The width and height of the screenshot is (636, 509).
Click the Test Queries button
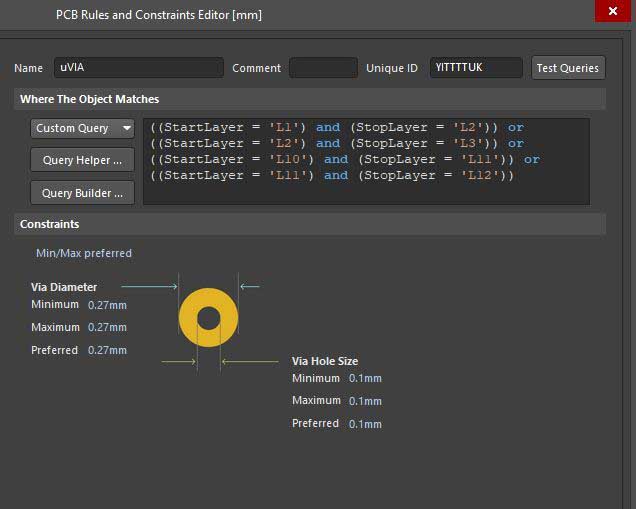[567, 68]
